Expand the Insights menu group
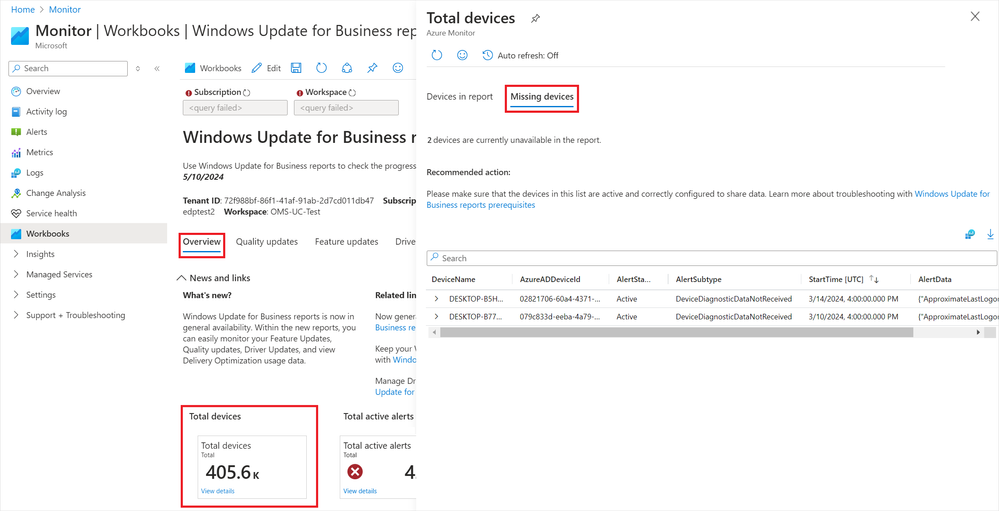Image resolution: width=999 pixels, height=511 pixels. tap(16, 254)
